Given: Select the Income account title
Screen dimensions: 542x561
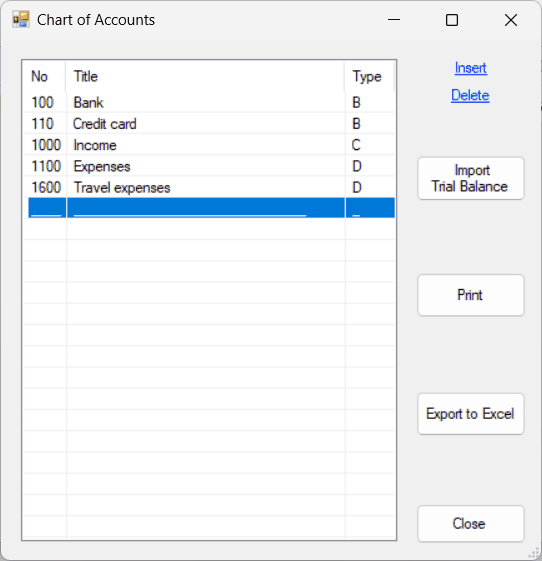Looking at the screenshot, I should click(95, 145).
